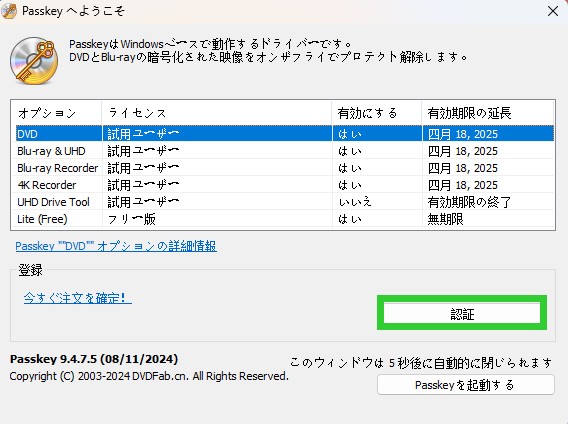The width and height of the screenshot is (568, 424).
Task: Click the 四月 18, 2025 date in 4K Recorder row
Action: (x=463, y=185)
